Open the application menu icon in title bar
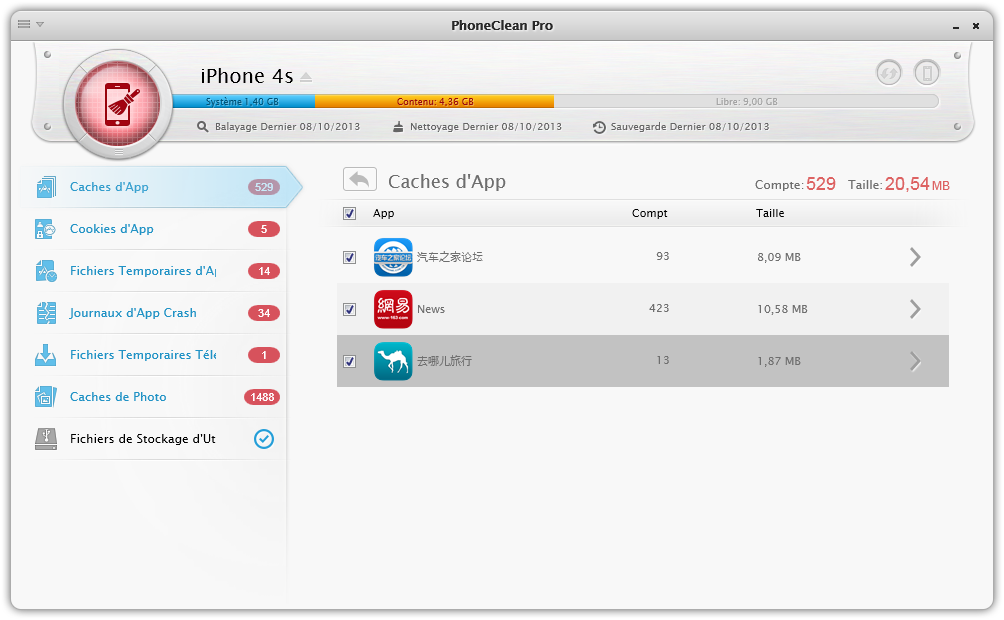The width and height of the screenshot is (1004, 620). pos(24,24)
